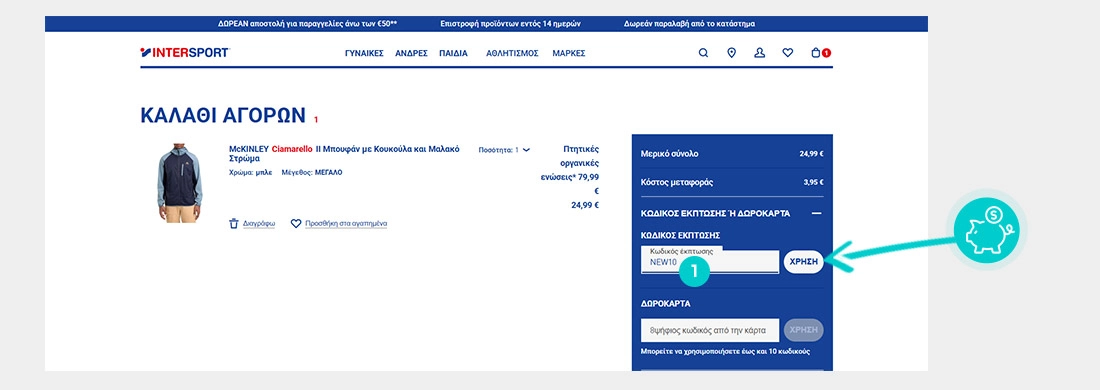Click the Διαγράφω link

click(x=259, y=224)
